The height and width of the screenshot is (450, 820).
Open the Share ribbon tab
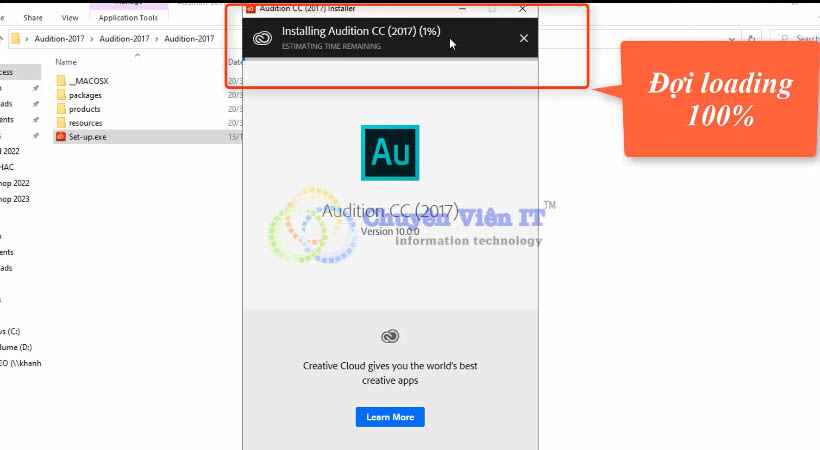(x=33, y=18)
